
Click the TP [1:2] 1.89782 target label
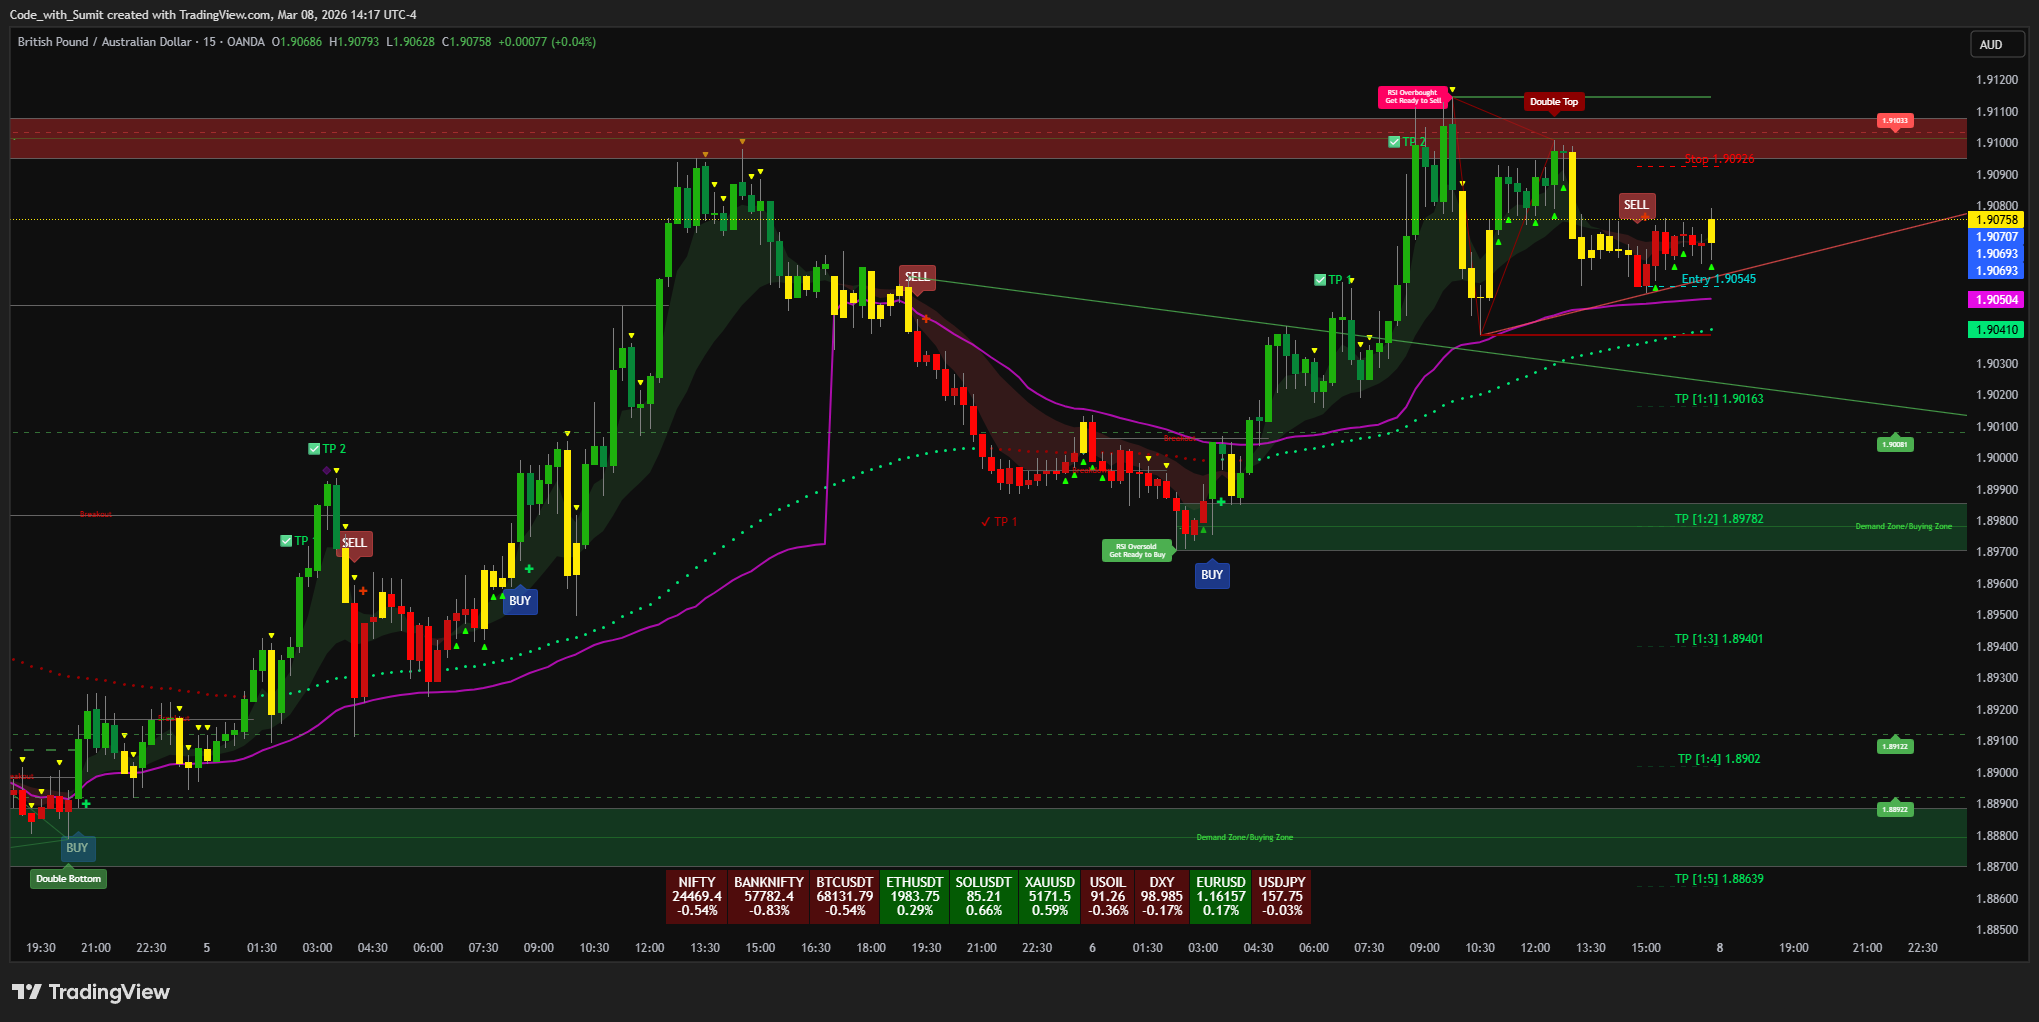click(1718, 519)
